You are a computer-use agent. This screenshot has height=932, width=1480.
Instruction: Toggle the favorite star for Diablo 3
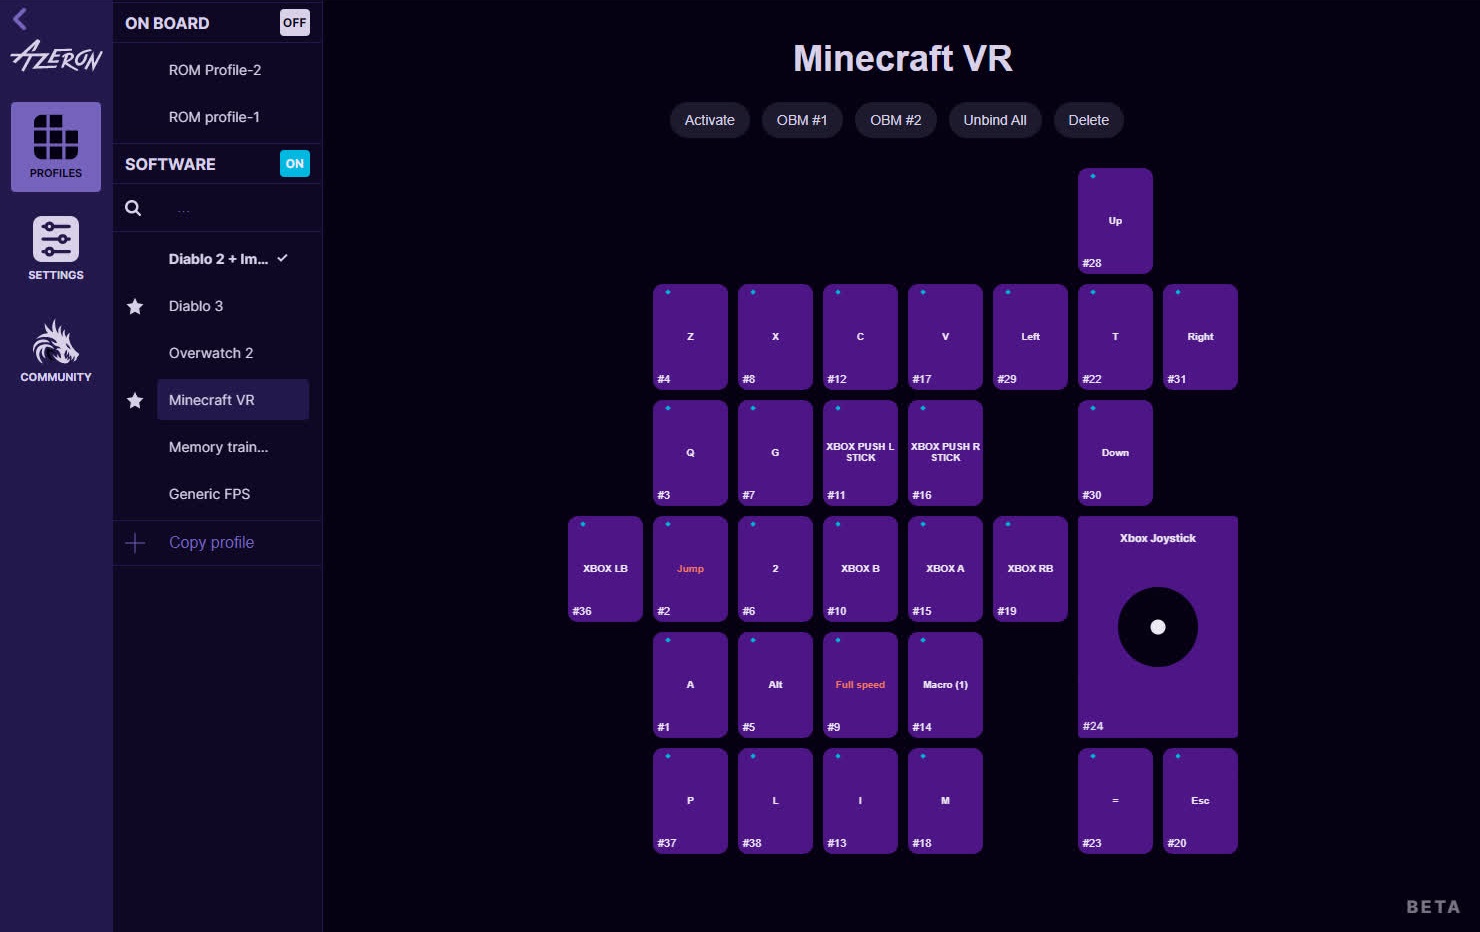[x=135, y=306]
